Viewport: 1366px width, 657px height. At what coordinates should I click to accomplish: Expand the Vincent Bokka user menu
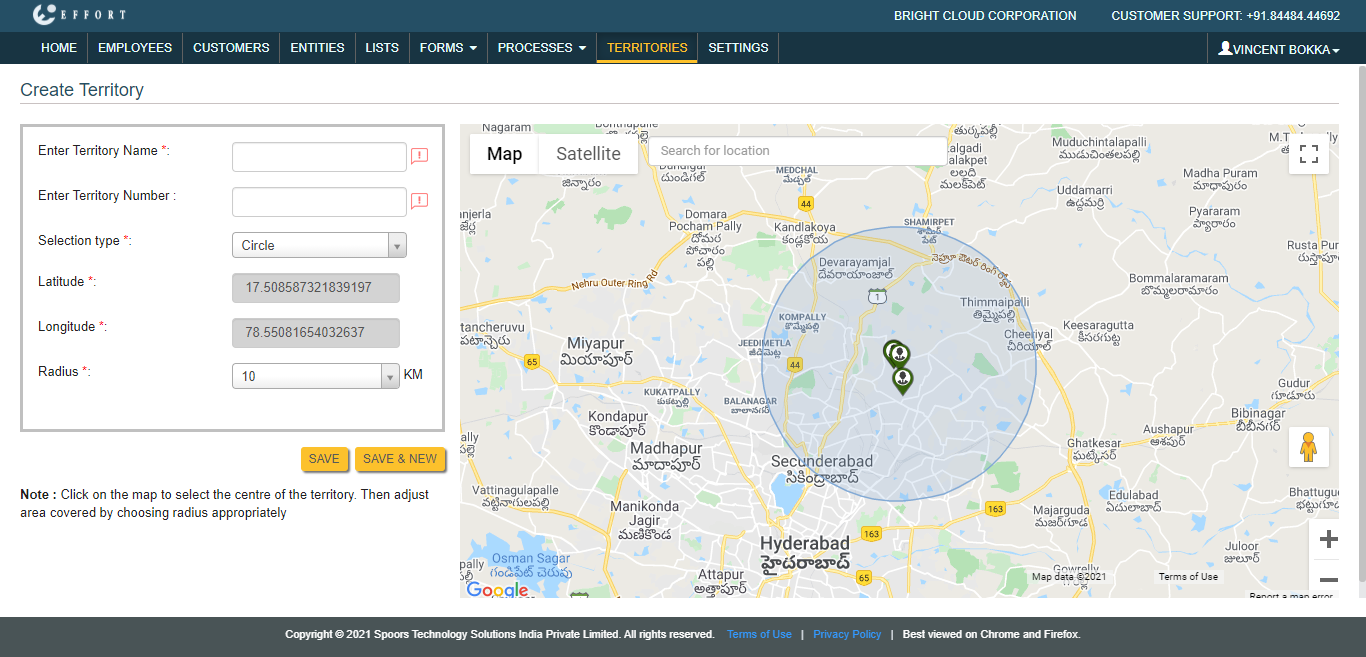tap(1278, 49)
